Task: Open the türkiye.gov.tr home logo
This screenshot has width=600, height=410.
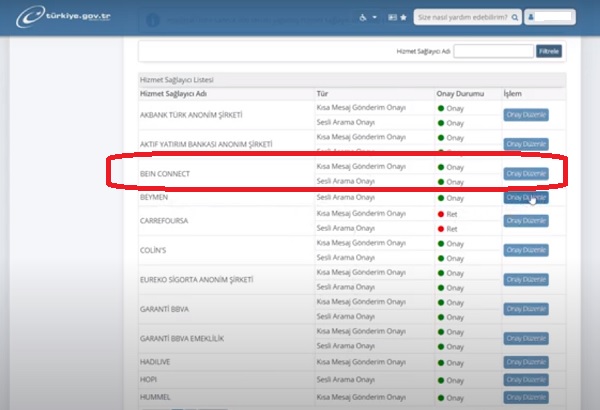Action: tap(64, 16)
